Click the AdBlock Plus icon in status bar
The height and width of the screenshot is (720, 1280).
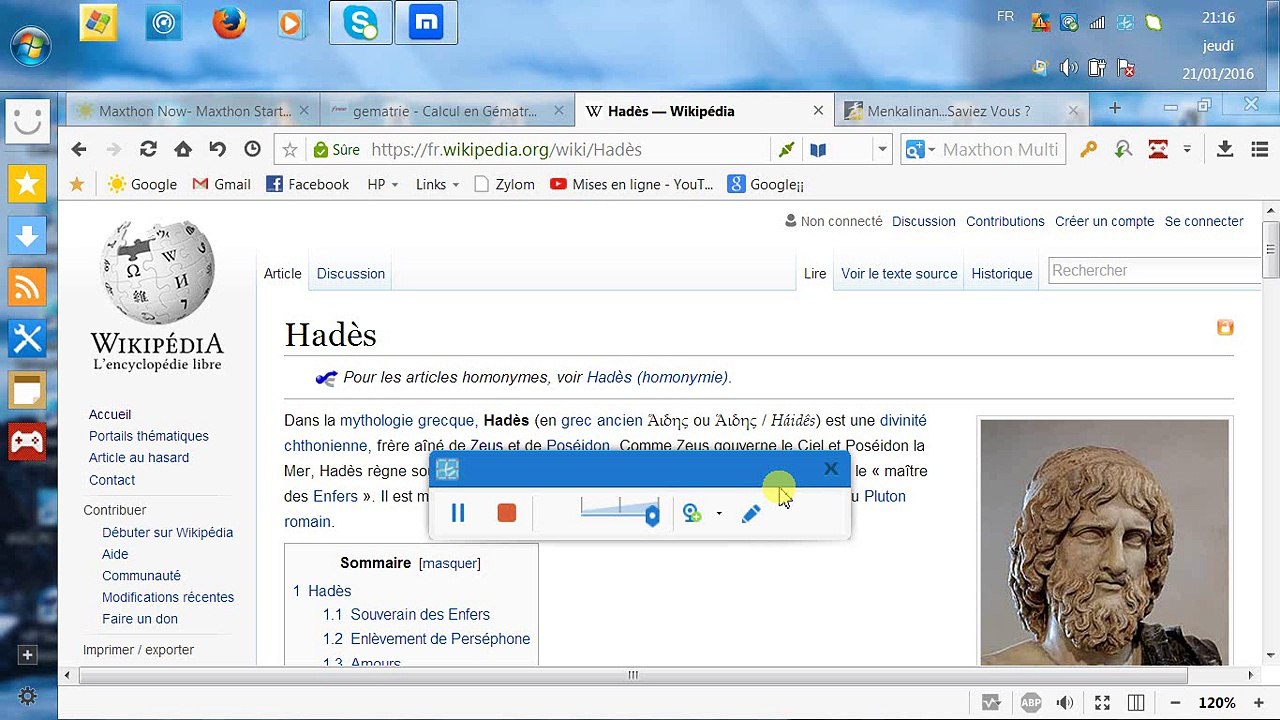coord(1030,703)
